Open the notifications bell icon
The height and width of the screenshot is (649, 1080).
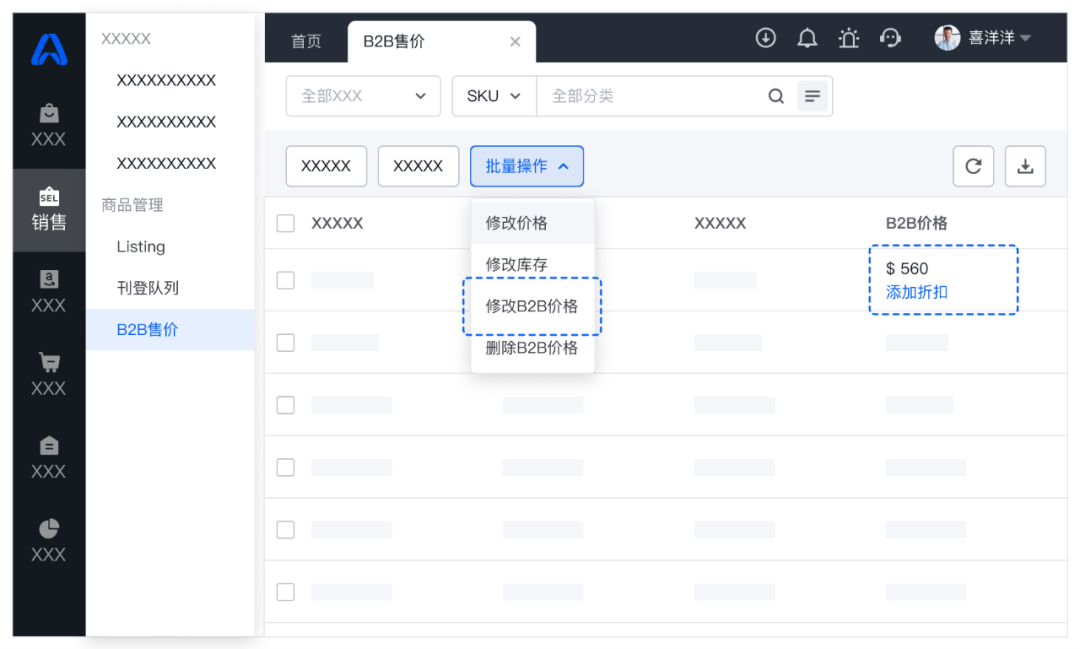(x=807, y=37)
